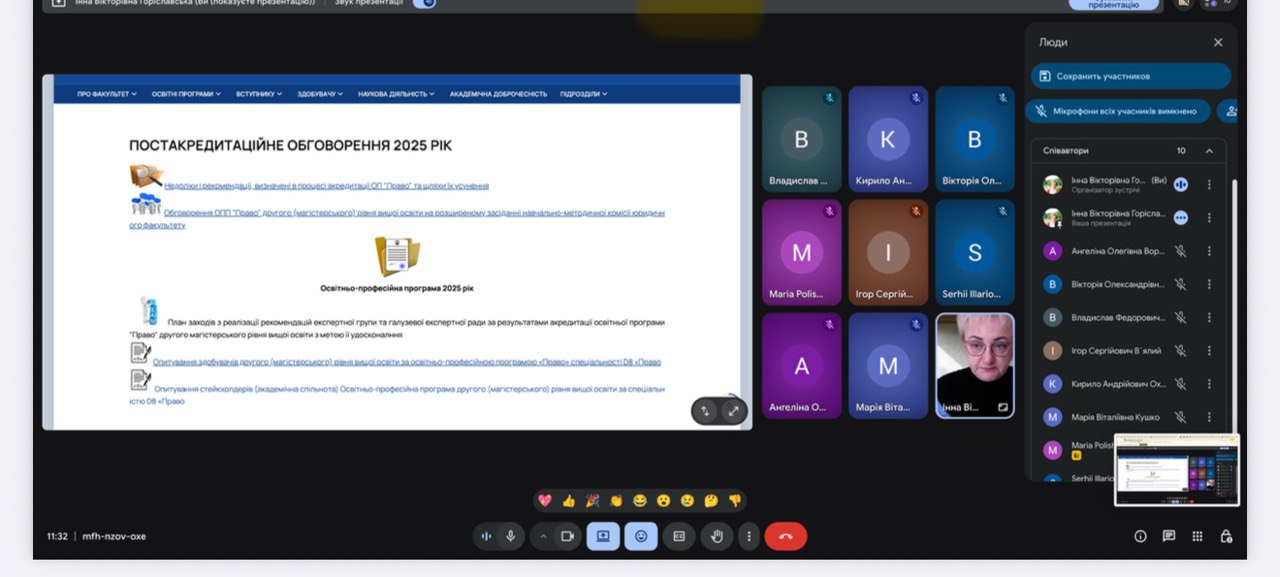Viewport: 1280px width, 577px height.
Task: Open link Опитування здобувачів другого рівня
Action: [407, 362]
